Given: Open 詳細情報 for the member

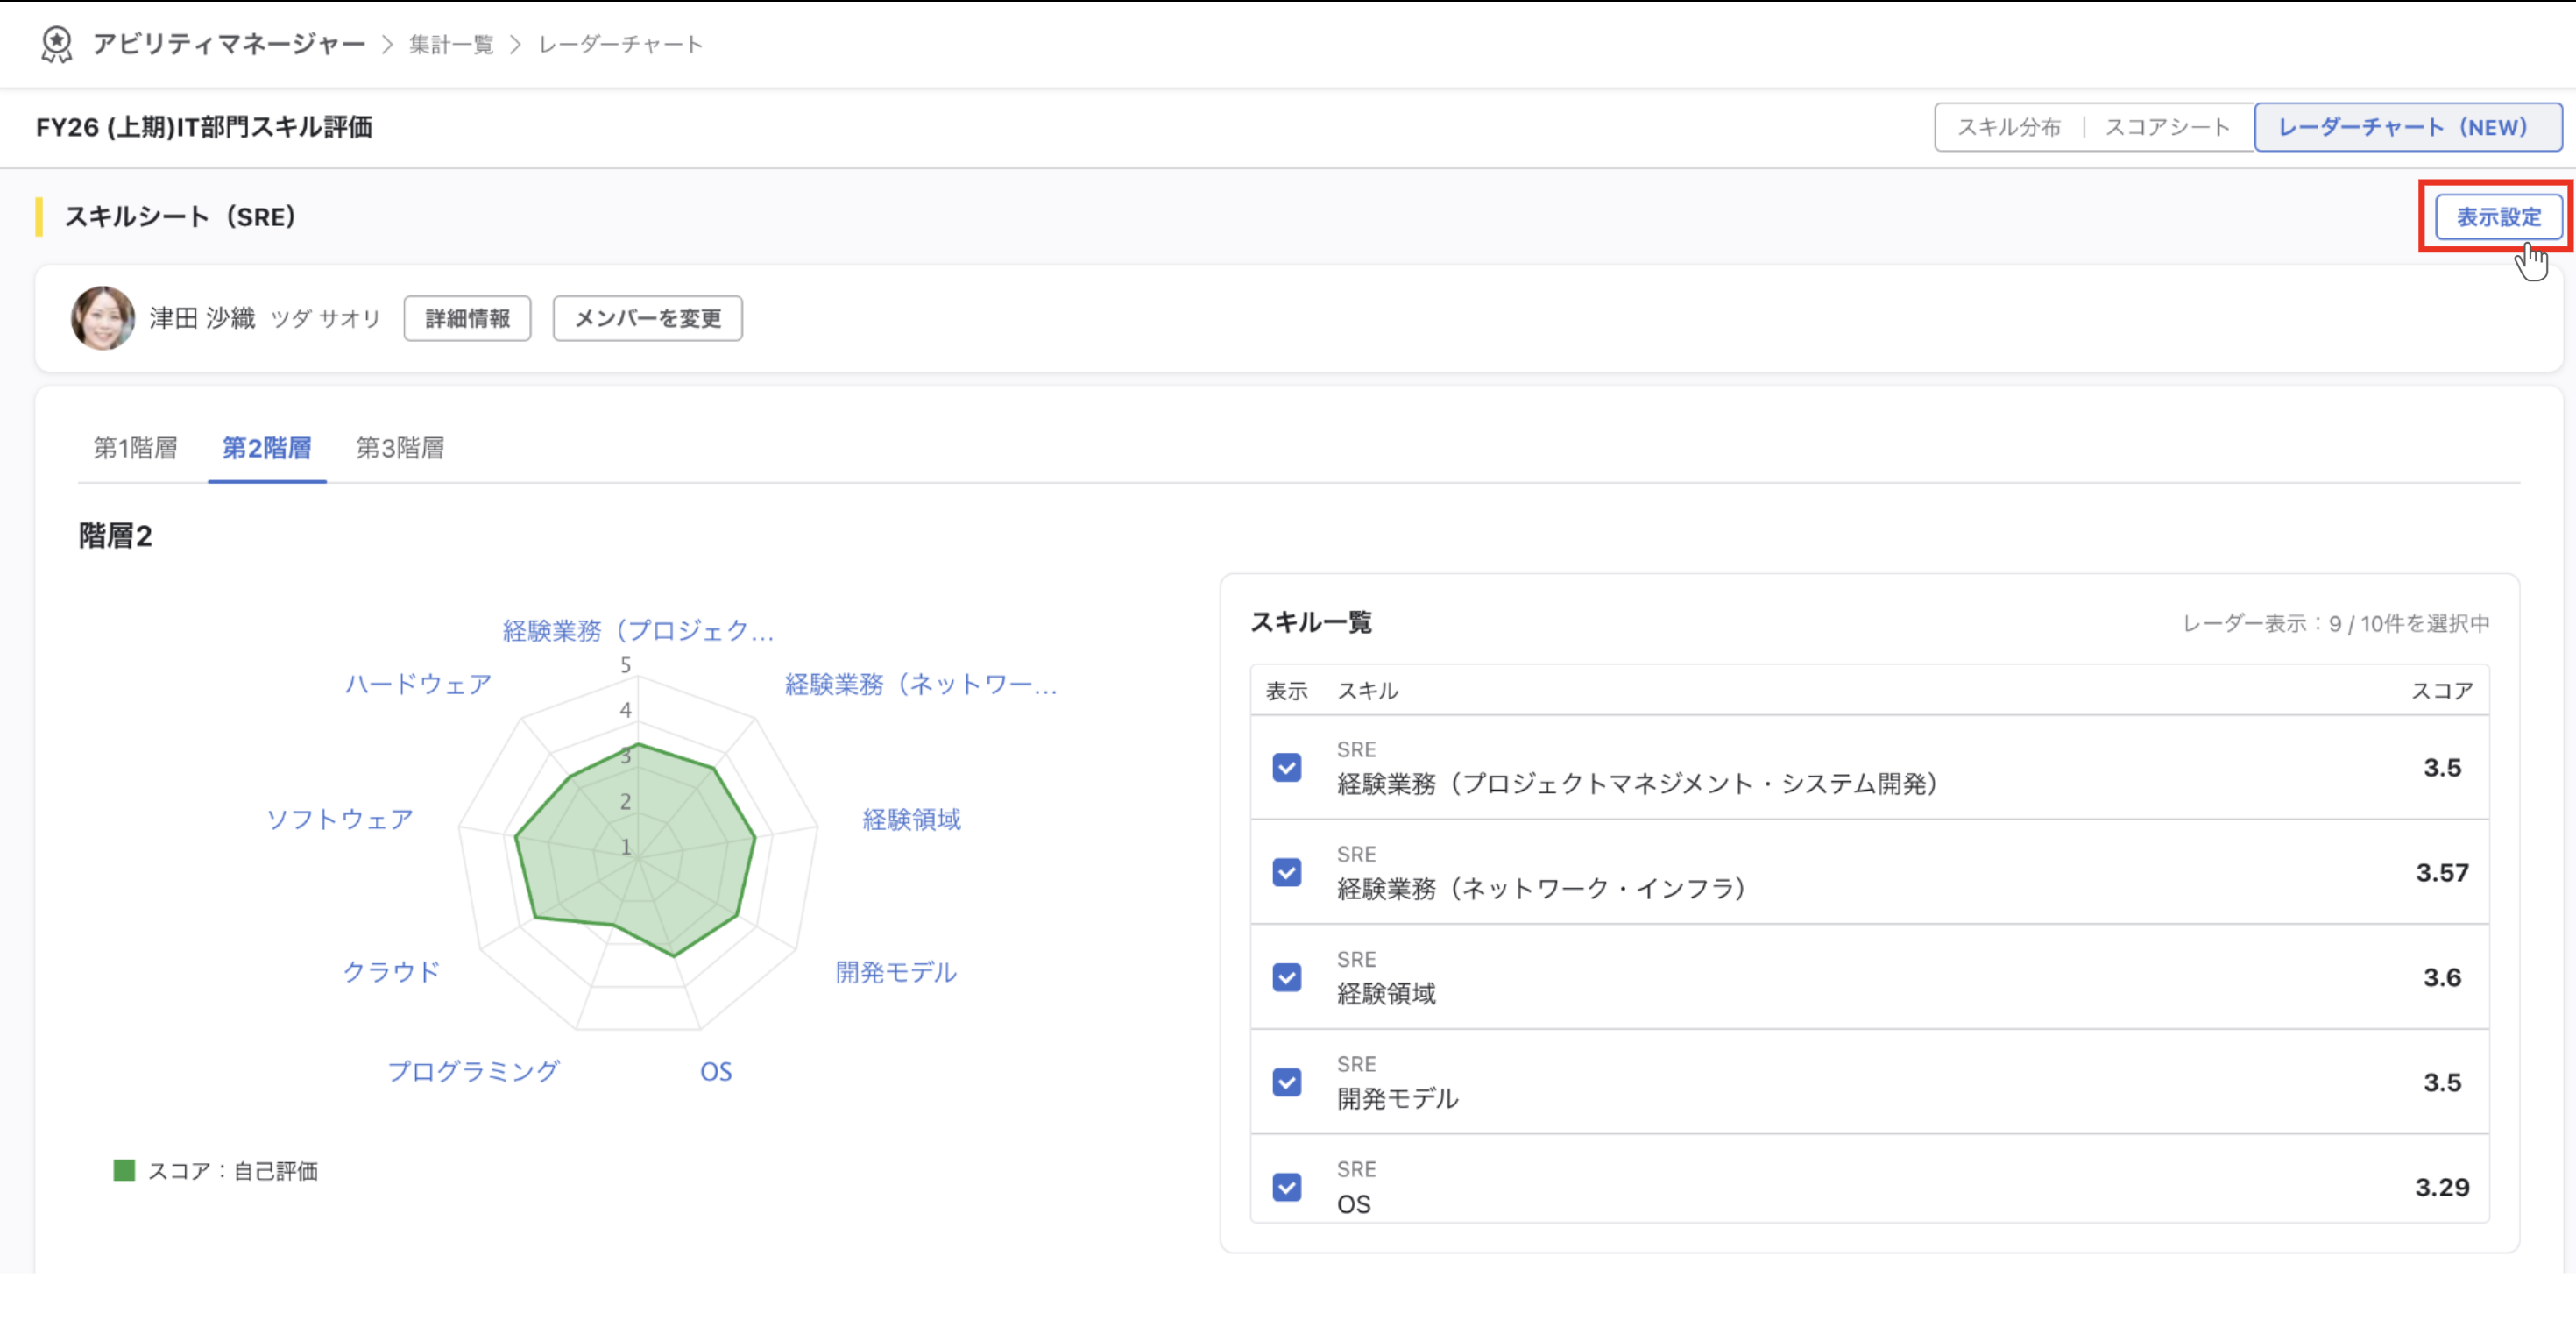Looking at the screenshot, I should (467, 318).
